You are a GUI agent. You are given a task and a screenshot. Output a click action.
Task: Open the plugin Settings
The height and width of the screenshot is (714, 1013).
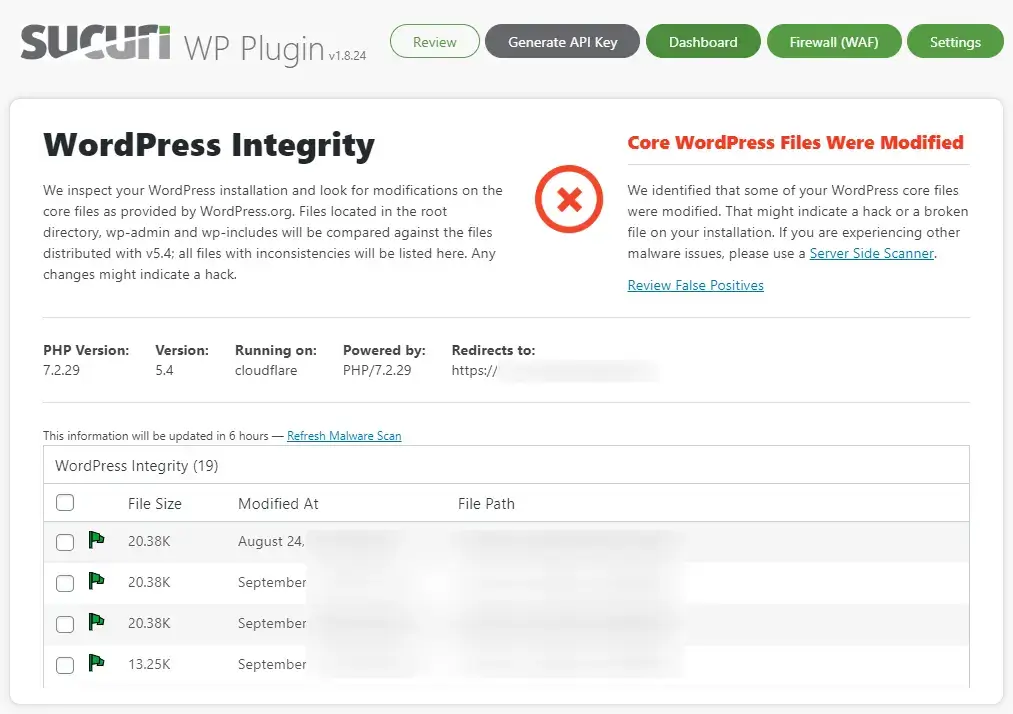tap(955, 41)
